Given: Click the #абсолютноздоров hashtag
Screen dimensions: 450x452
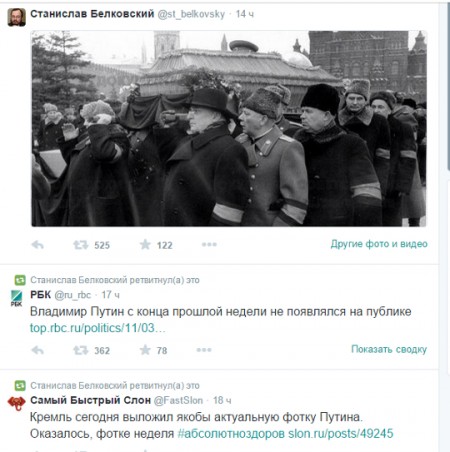Looking at the screenshot, I should coord(231,434).
